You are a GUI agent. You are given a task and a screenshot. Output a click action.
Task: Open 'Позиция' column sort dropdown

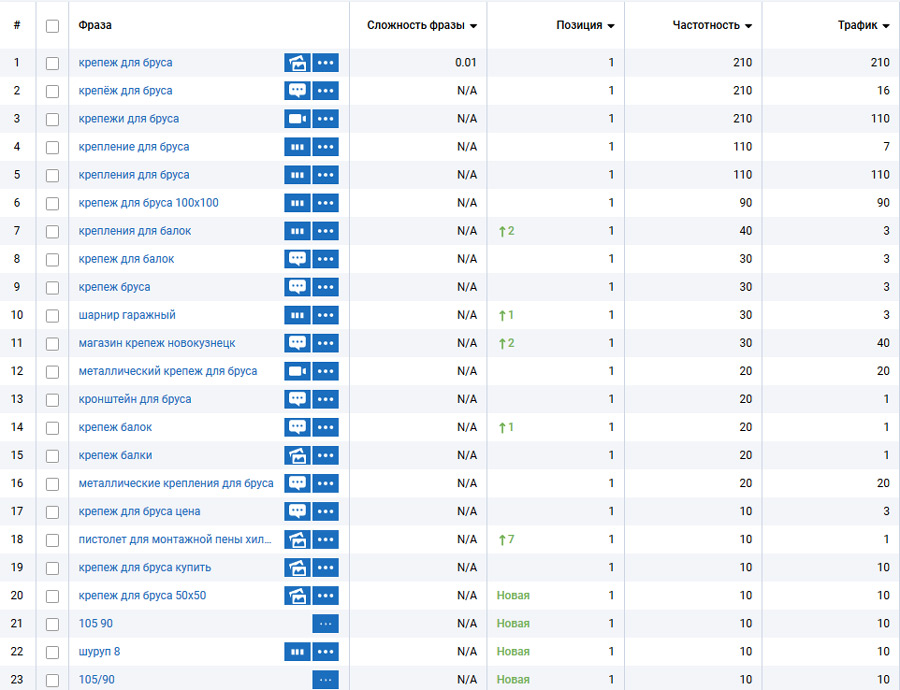click(585, 26)
